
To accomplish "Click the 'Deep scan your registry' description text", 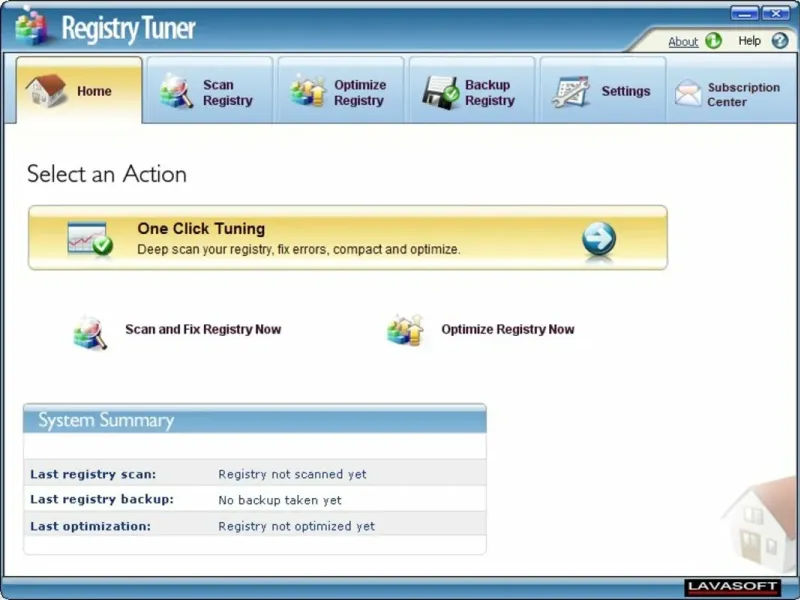I will click(x=298, y=249).
